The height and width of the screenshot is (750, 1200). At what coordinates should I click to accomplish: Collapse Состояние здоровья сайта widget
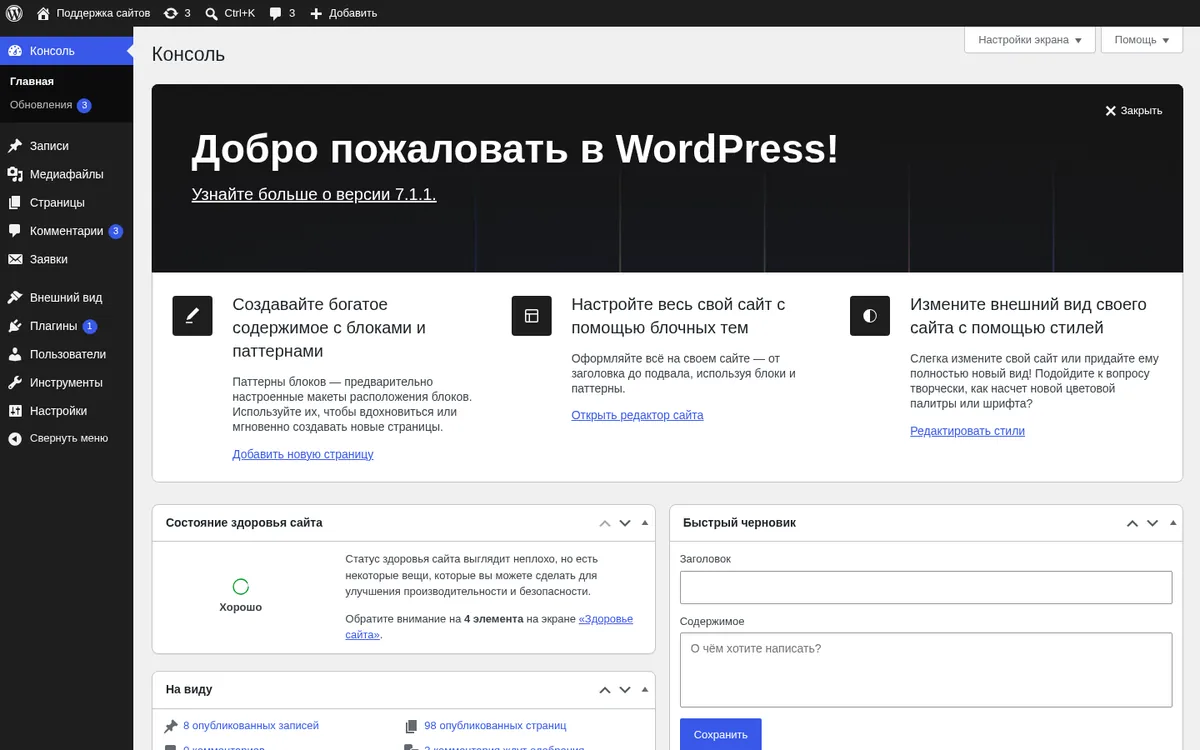pos(645,523)
